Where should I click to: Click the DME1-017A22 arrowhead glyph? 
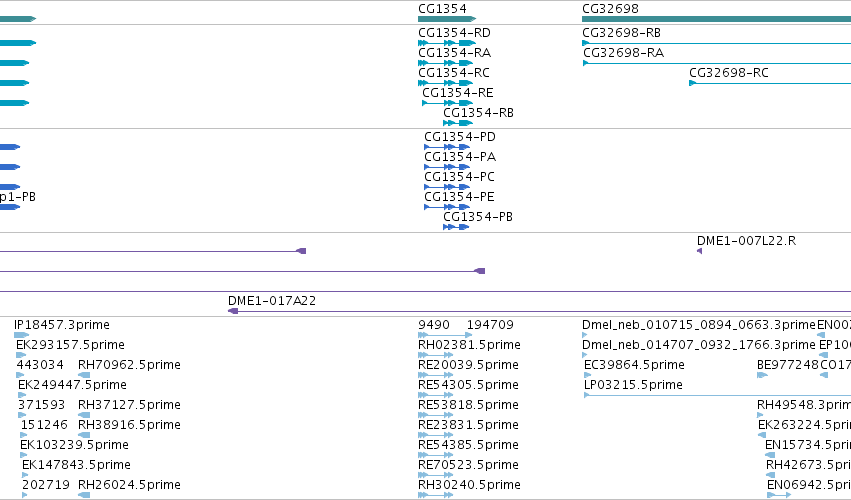233,311
